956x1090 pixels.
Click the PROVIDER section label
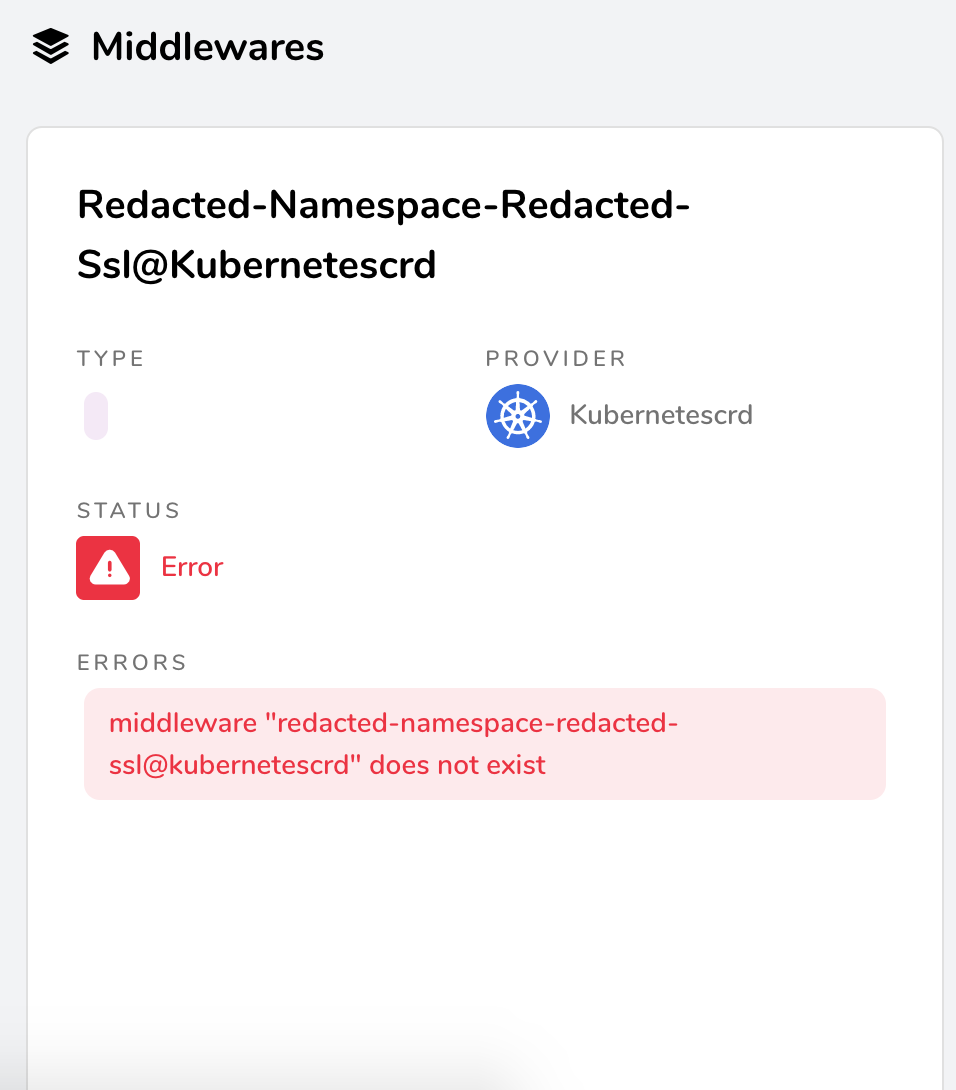click(555, 357)
